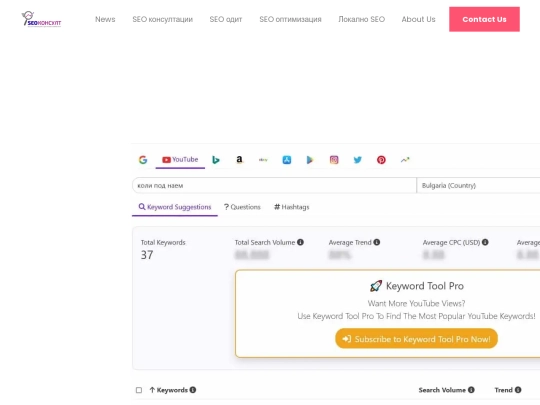This screenshot has height=405, width=540.
Task: Open the eBay keyword source icon
Action: point(263,160)
